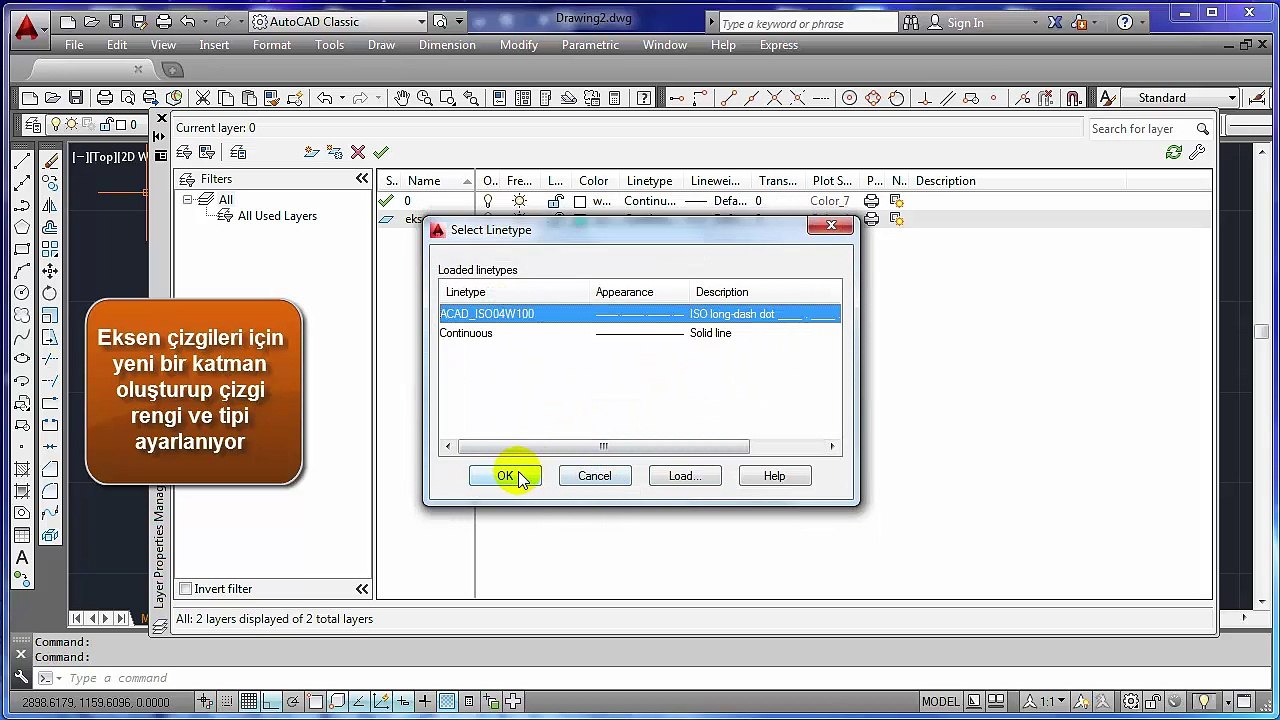The height and width of the screenshot is (720, 1280).
Task: Click Layer States Manager icon
Action: 238,152
